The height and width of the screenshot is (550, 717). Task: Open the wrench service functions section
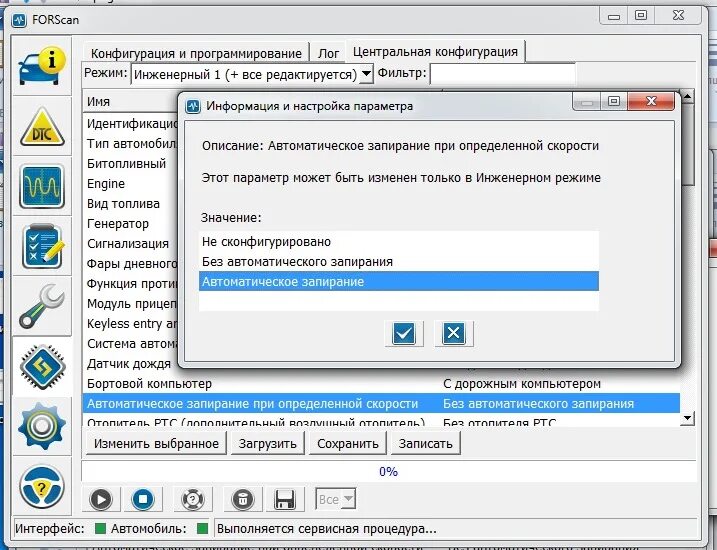pos(42,306)
